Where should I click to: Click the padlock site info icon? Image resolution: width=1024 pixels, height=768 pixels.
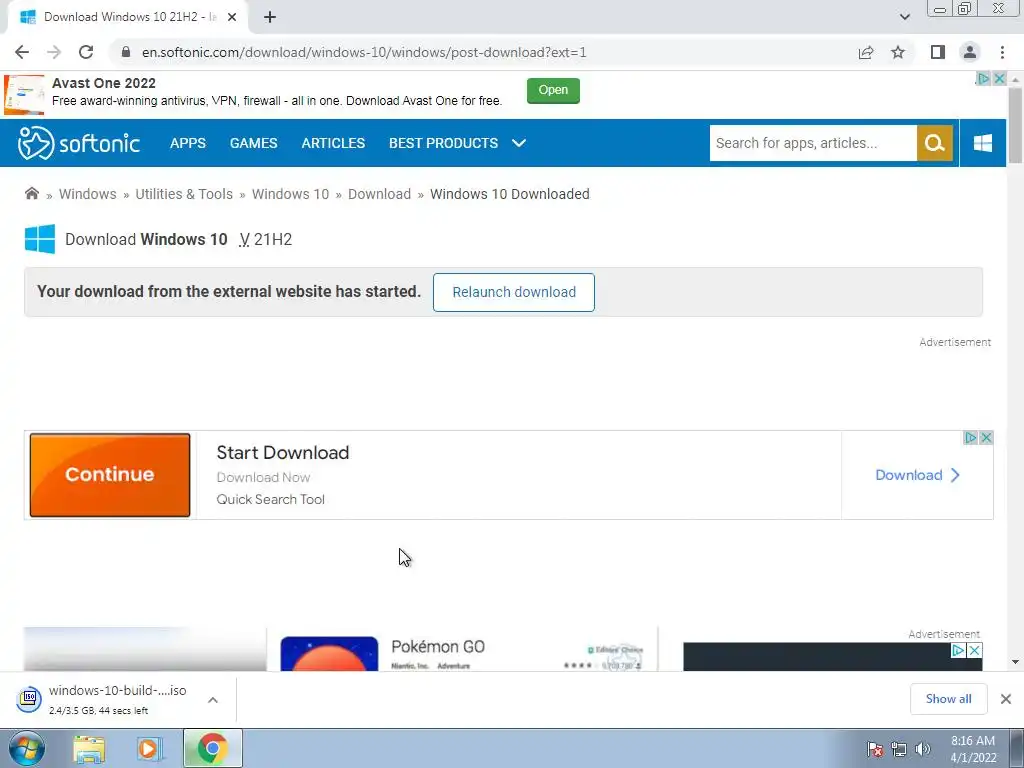[126, 52]
